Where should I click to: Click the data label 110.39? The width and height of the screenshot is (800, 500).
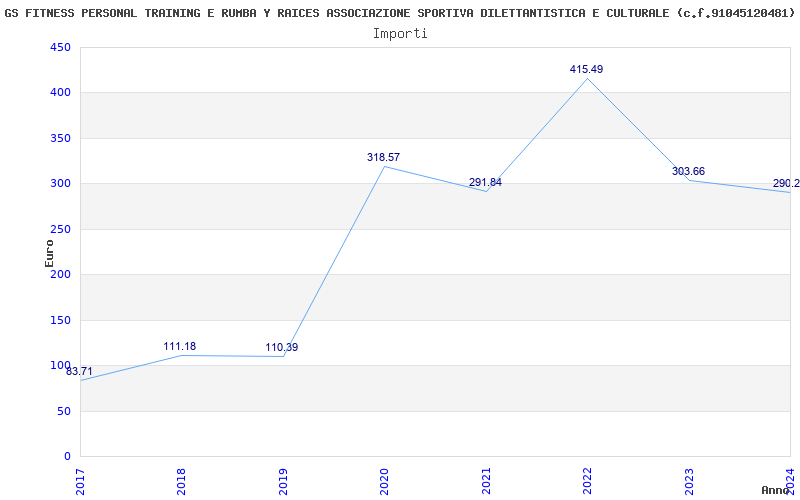[x=282, y=348]
